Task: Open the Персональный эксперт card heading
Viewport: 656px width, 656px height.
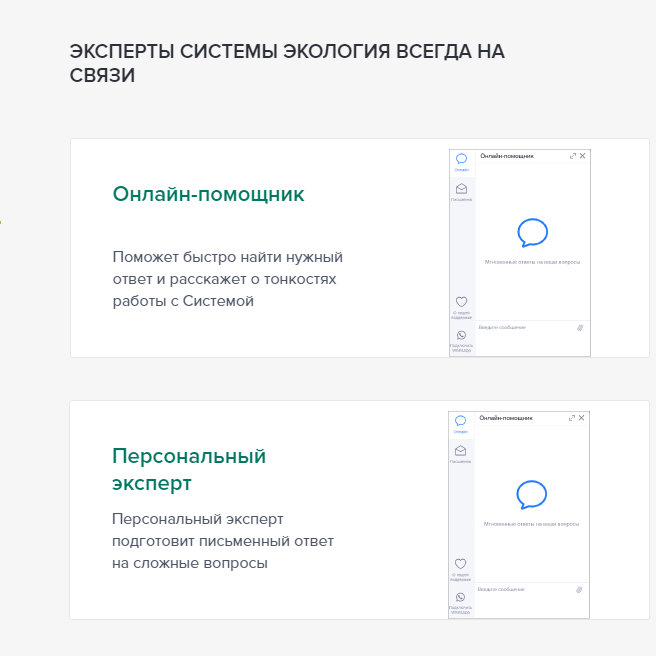Action: pos(189,469)
